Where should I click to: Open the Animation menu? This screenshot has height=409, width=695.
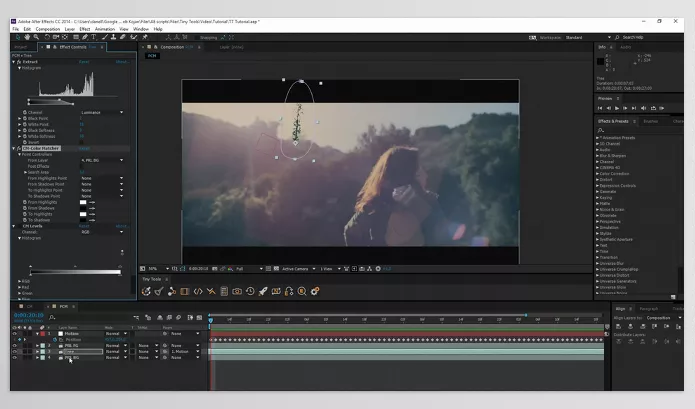point(105,29)
